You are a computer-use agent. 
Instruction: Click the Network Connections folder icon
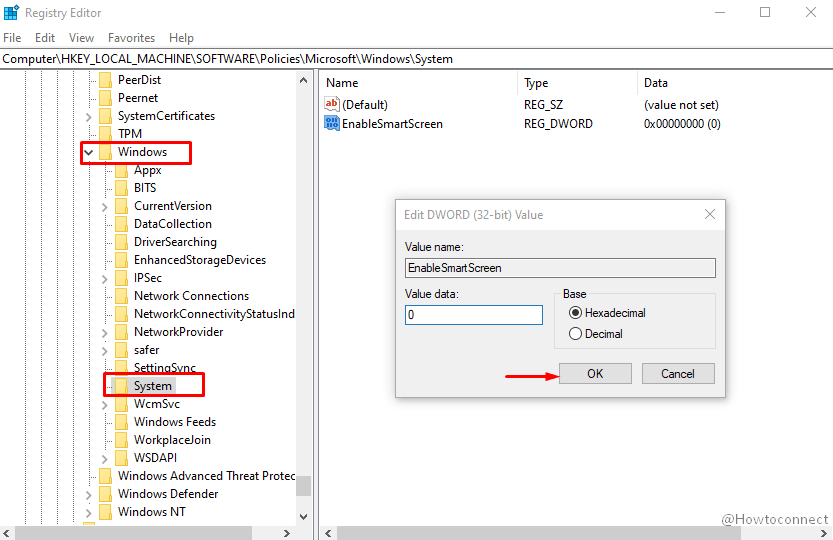[x=122, y=296]
